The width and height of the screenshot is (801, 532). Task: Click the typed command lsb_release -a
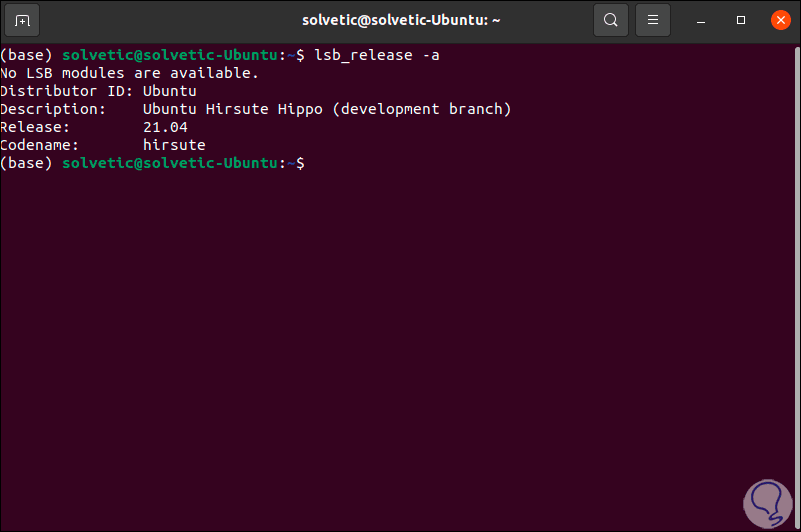pos(377,55)
